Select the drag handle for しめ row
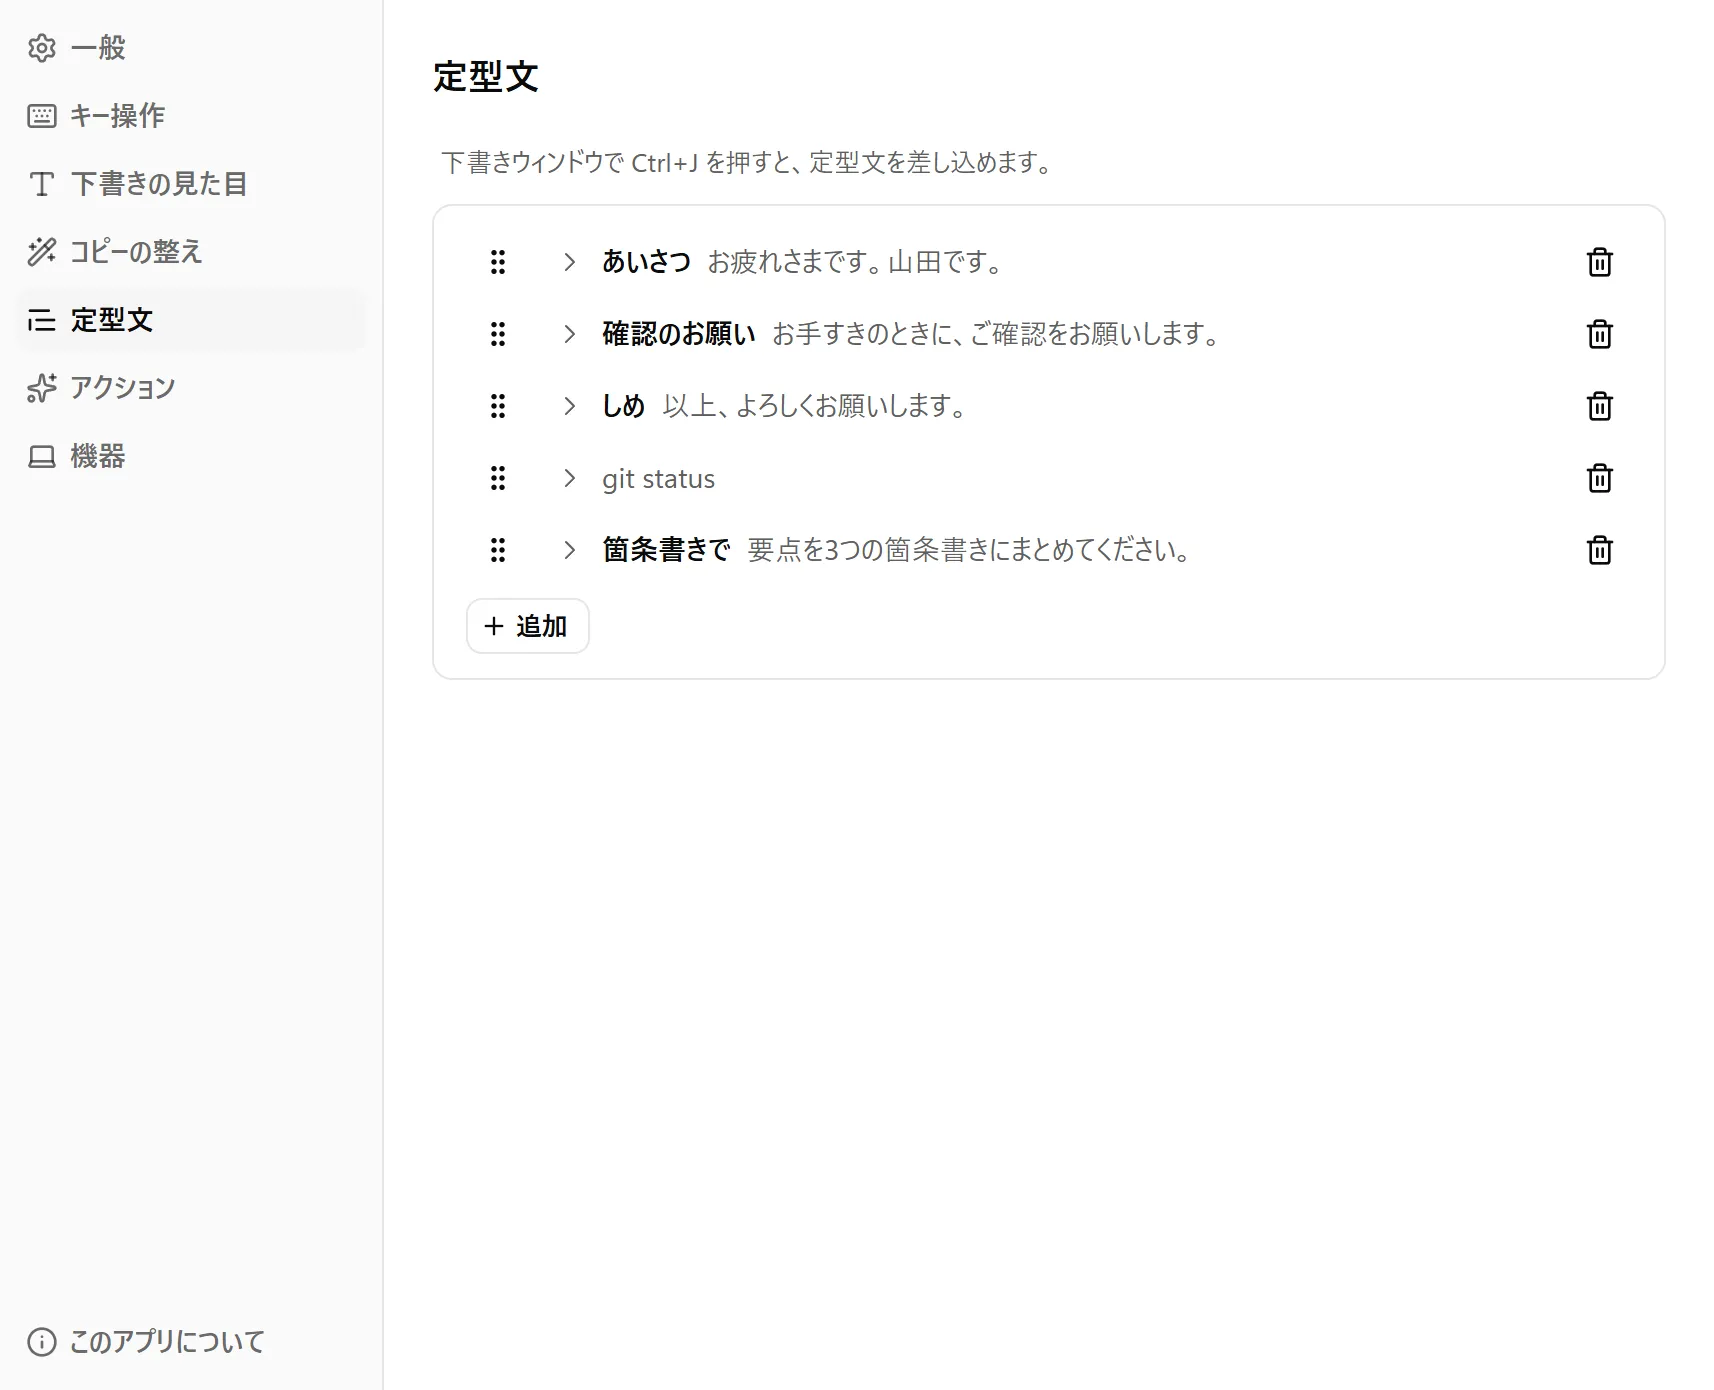This screenshot has height=1390, width=1714. click(498, 406)
